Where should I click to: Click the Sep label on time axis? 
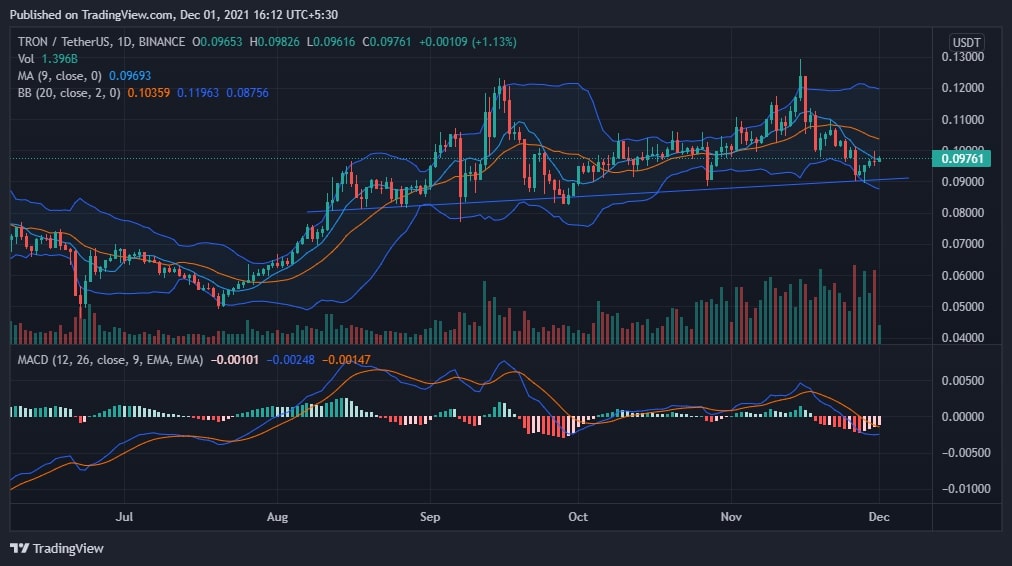[430, 517]
